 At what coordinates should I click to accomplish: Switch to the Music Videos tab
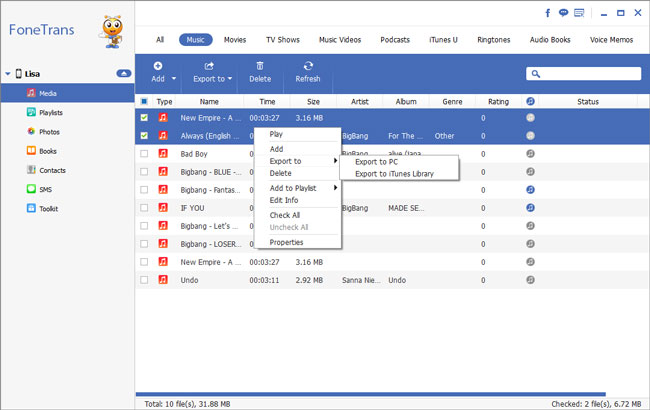340,40
